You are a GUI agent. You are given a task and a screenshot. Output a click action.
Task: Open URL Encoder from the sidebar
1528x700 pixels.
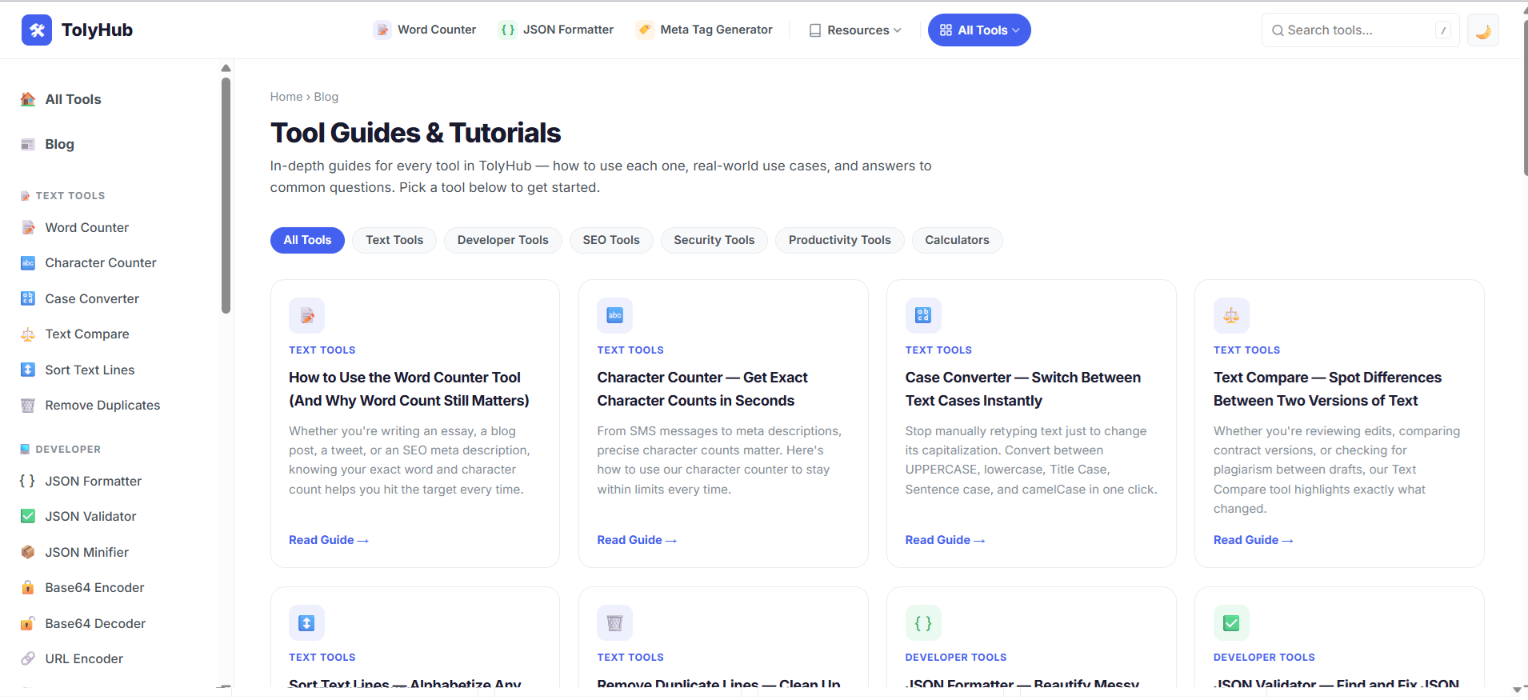(x=84, y=659)
